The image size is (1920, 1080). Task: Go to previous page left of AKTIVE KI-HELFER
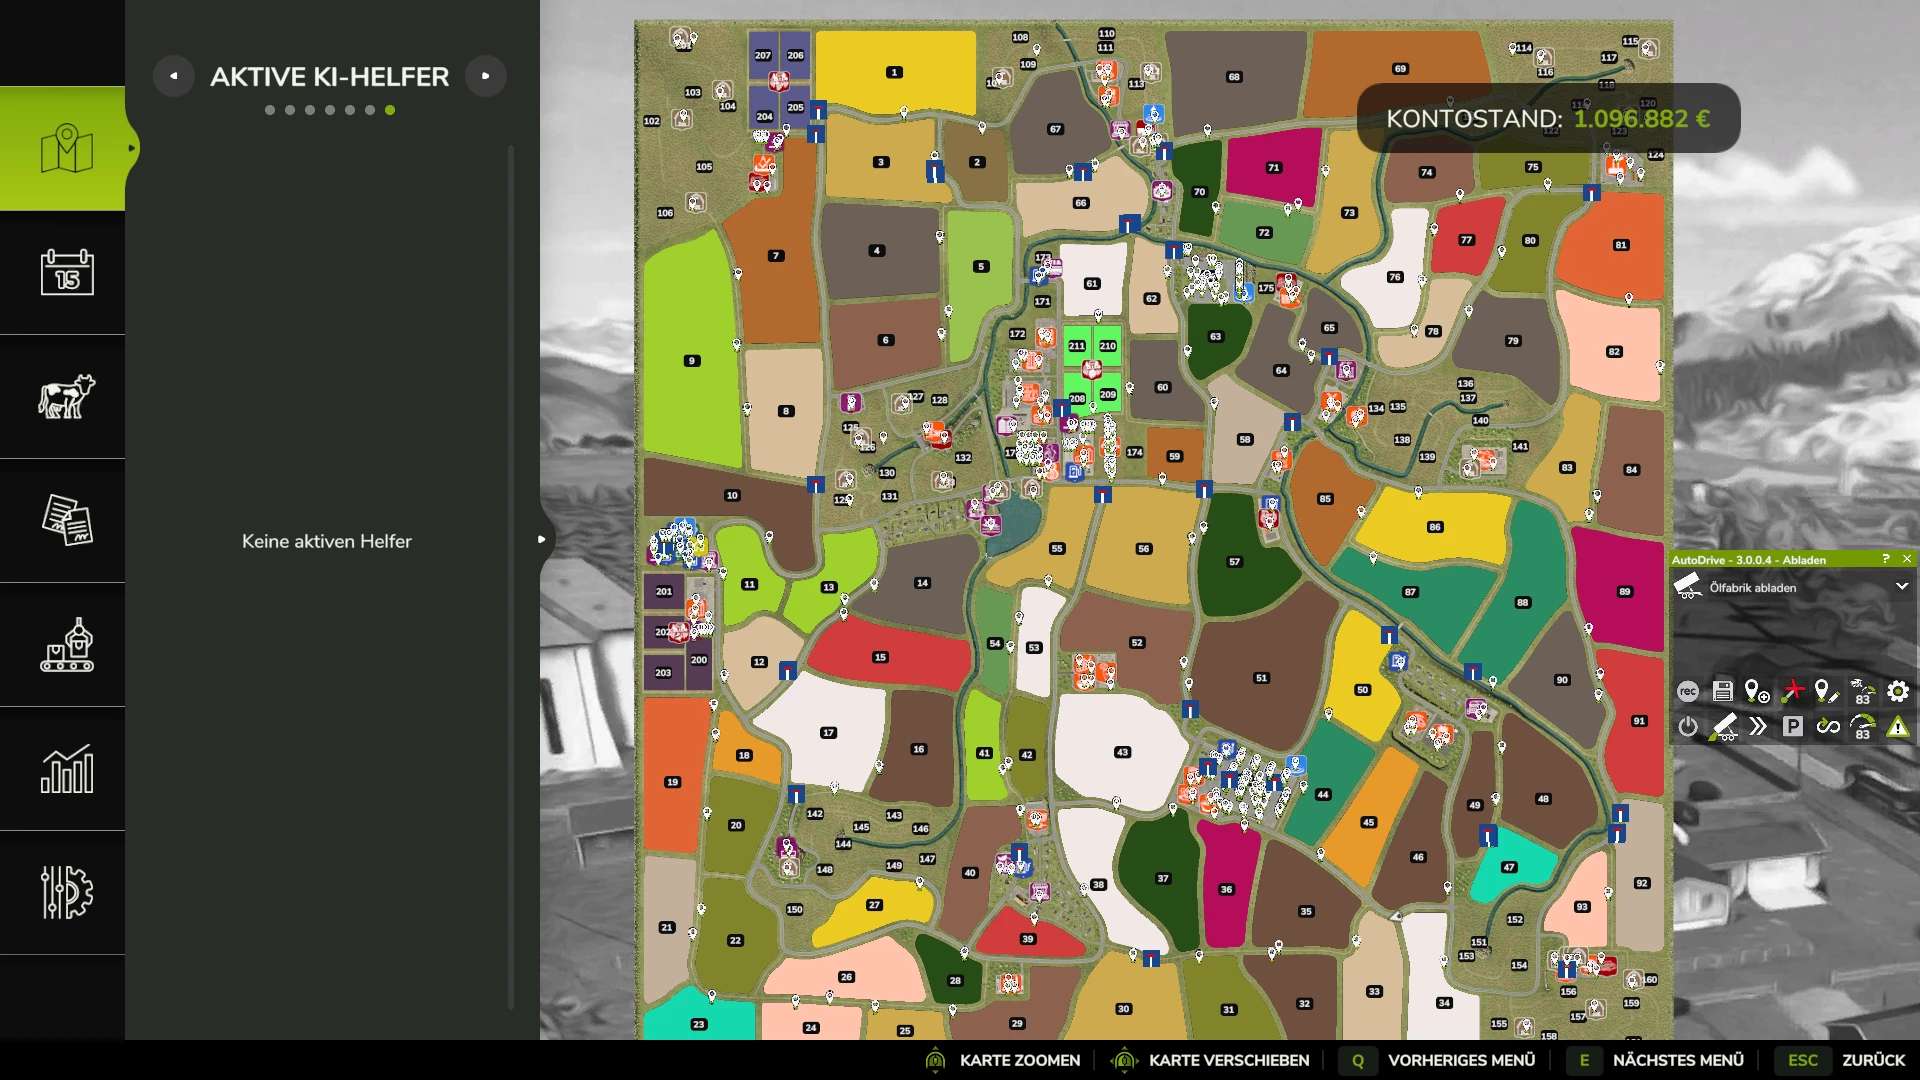(174, 76)
